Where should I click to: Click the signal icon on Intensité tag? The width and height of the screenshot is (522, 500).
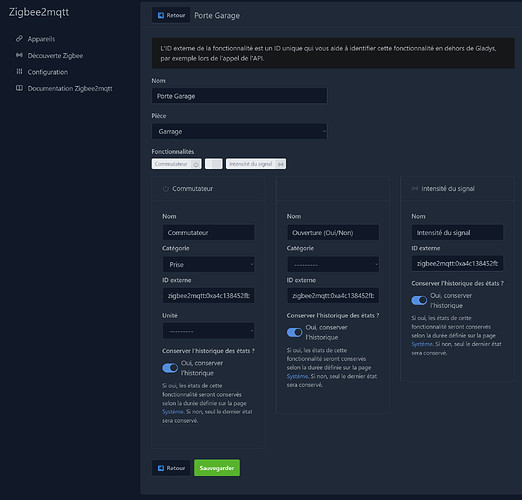click(281, 164)
